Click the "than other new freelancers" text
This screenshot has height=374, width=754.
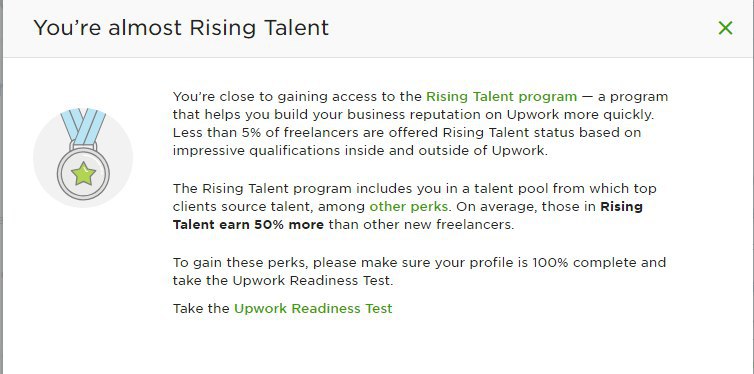[421, 224]
